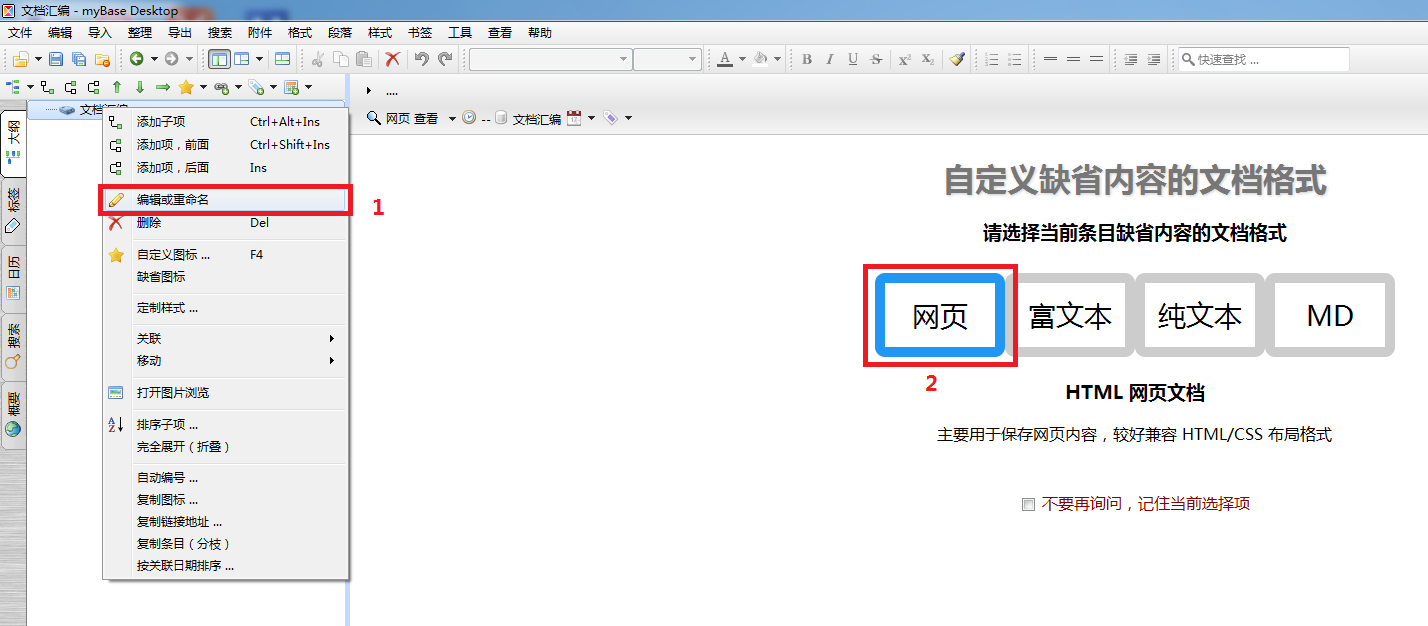Open the 工具 menu
The width and height of the screenshot is (1428, 626).
[x=460, y=32]
